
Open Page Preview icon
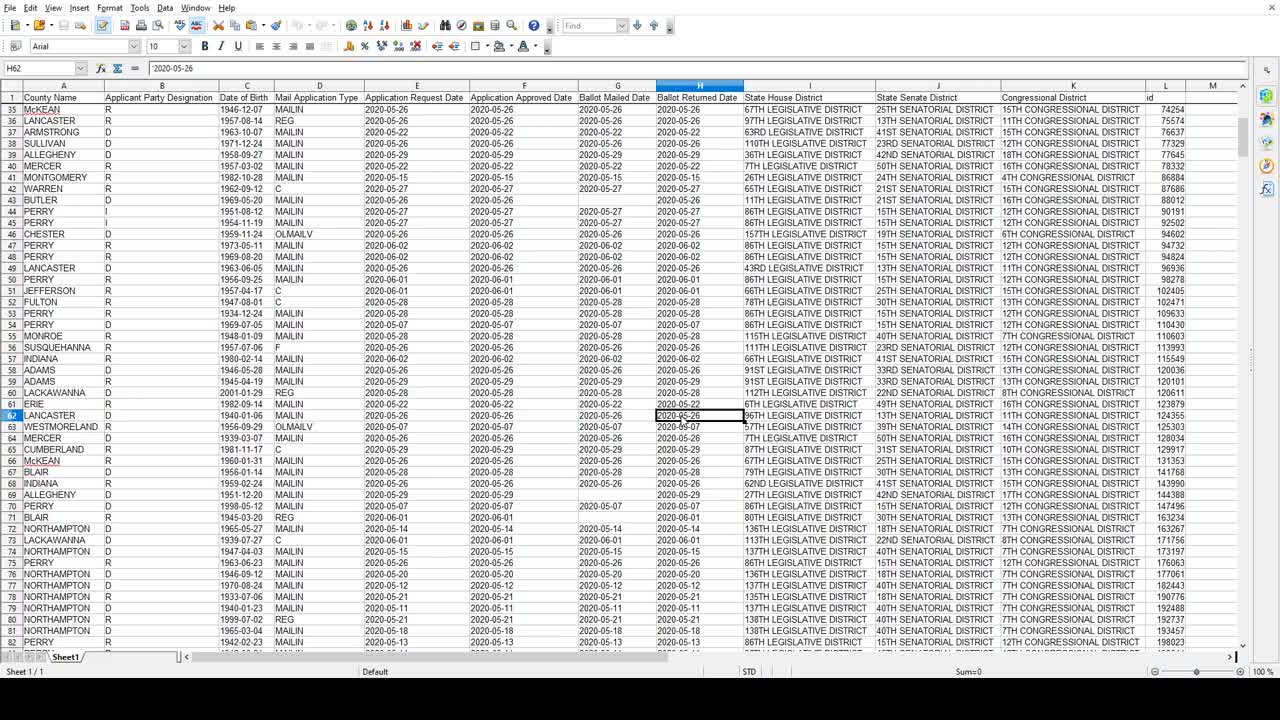point(157,25)
